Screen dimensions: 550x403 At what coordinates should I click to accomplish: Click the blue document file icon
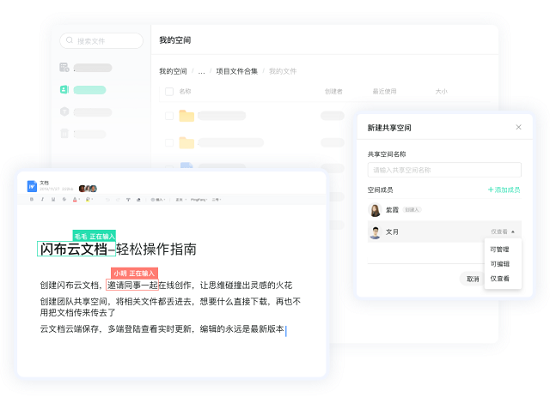pyautogui.click(x=32, y=186)
